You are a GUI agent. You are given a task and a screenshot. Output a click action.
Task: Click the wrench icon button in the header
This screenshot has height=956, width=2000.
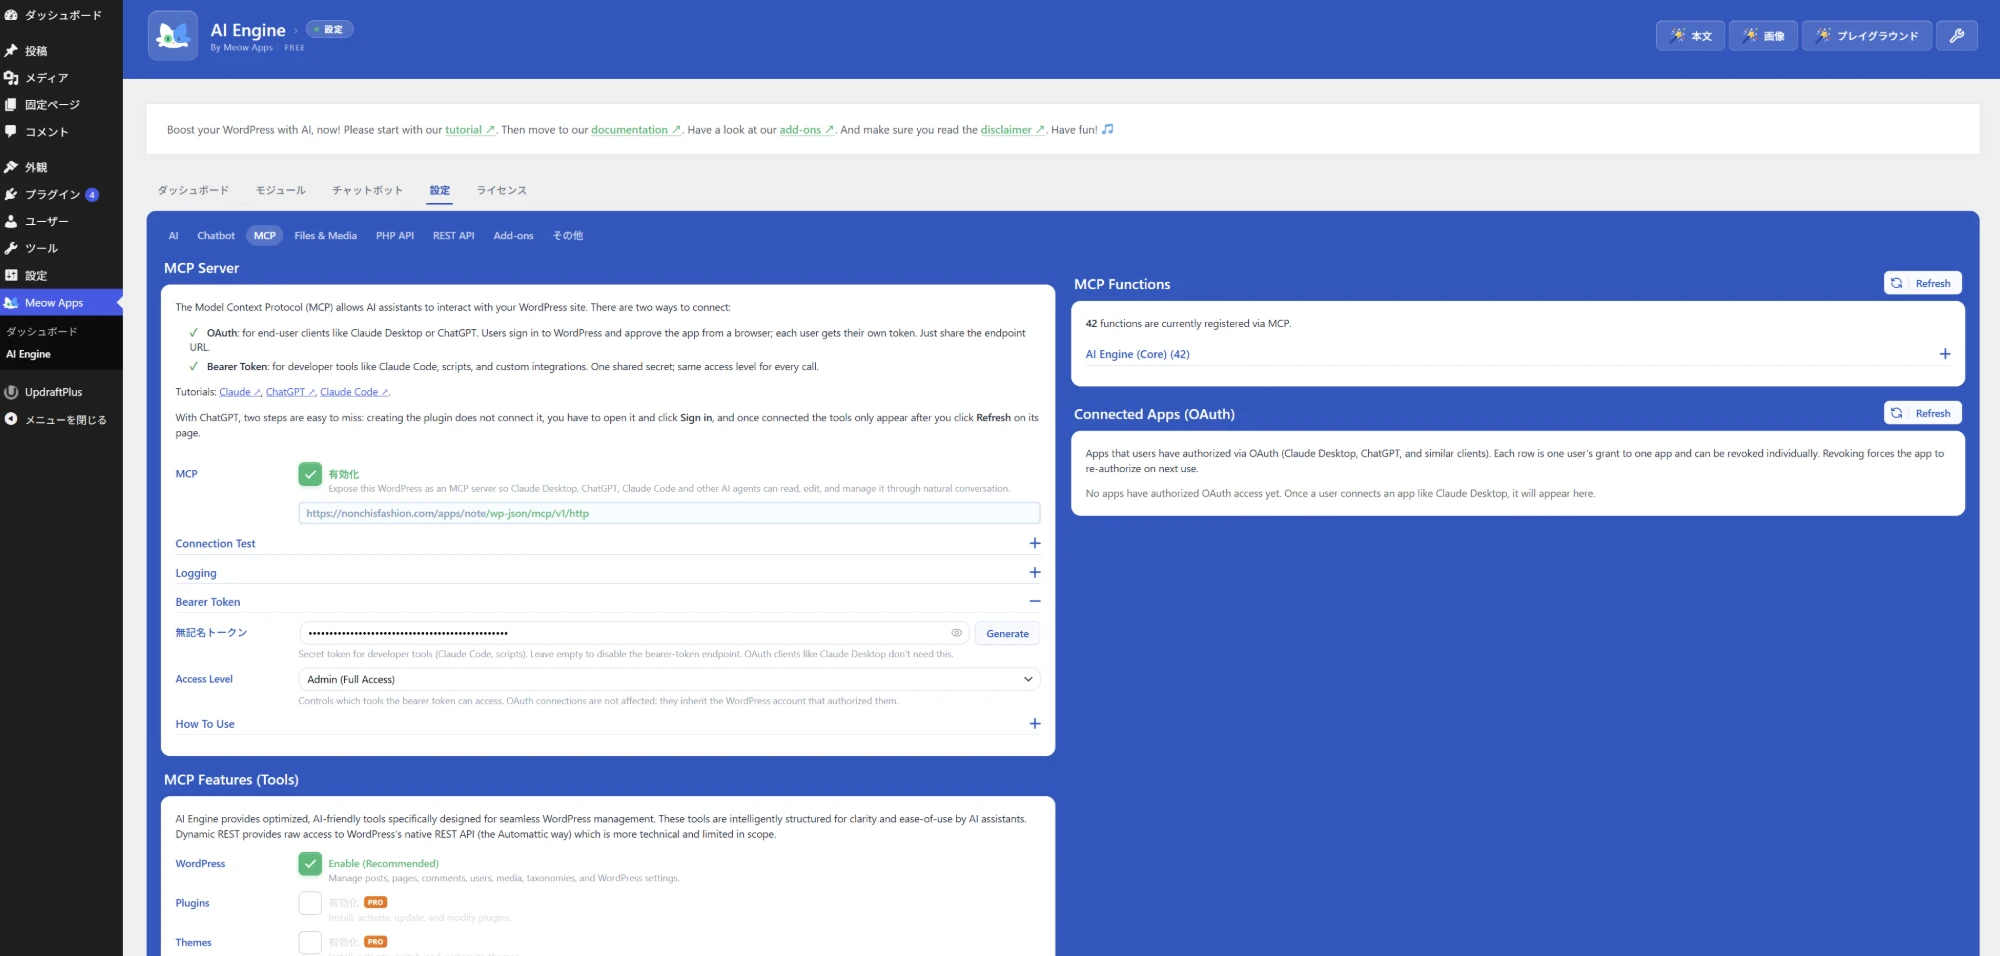(1957, 36)
